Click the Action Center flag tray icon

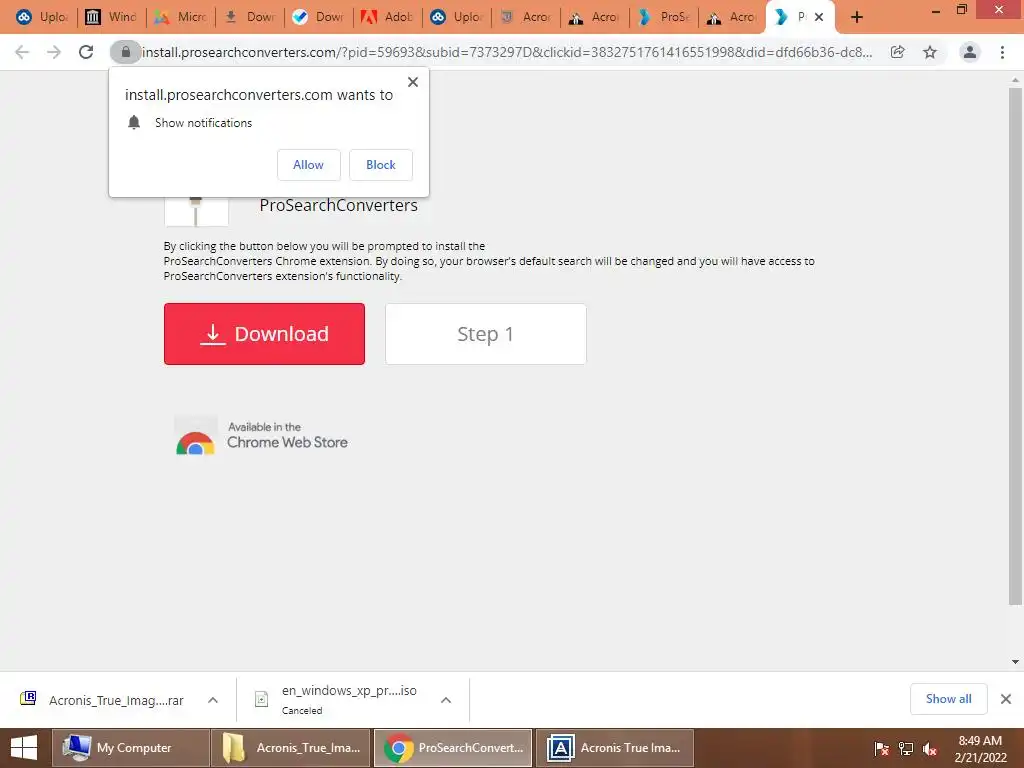(882, 748)
